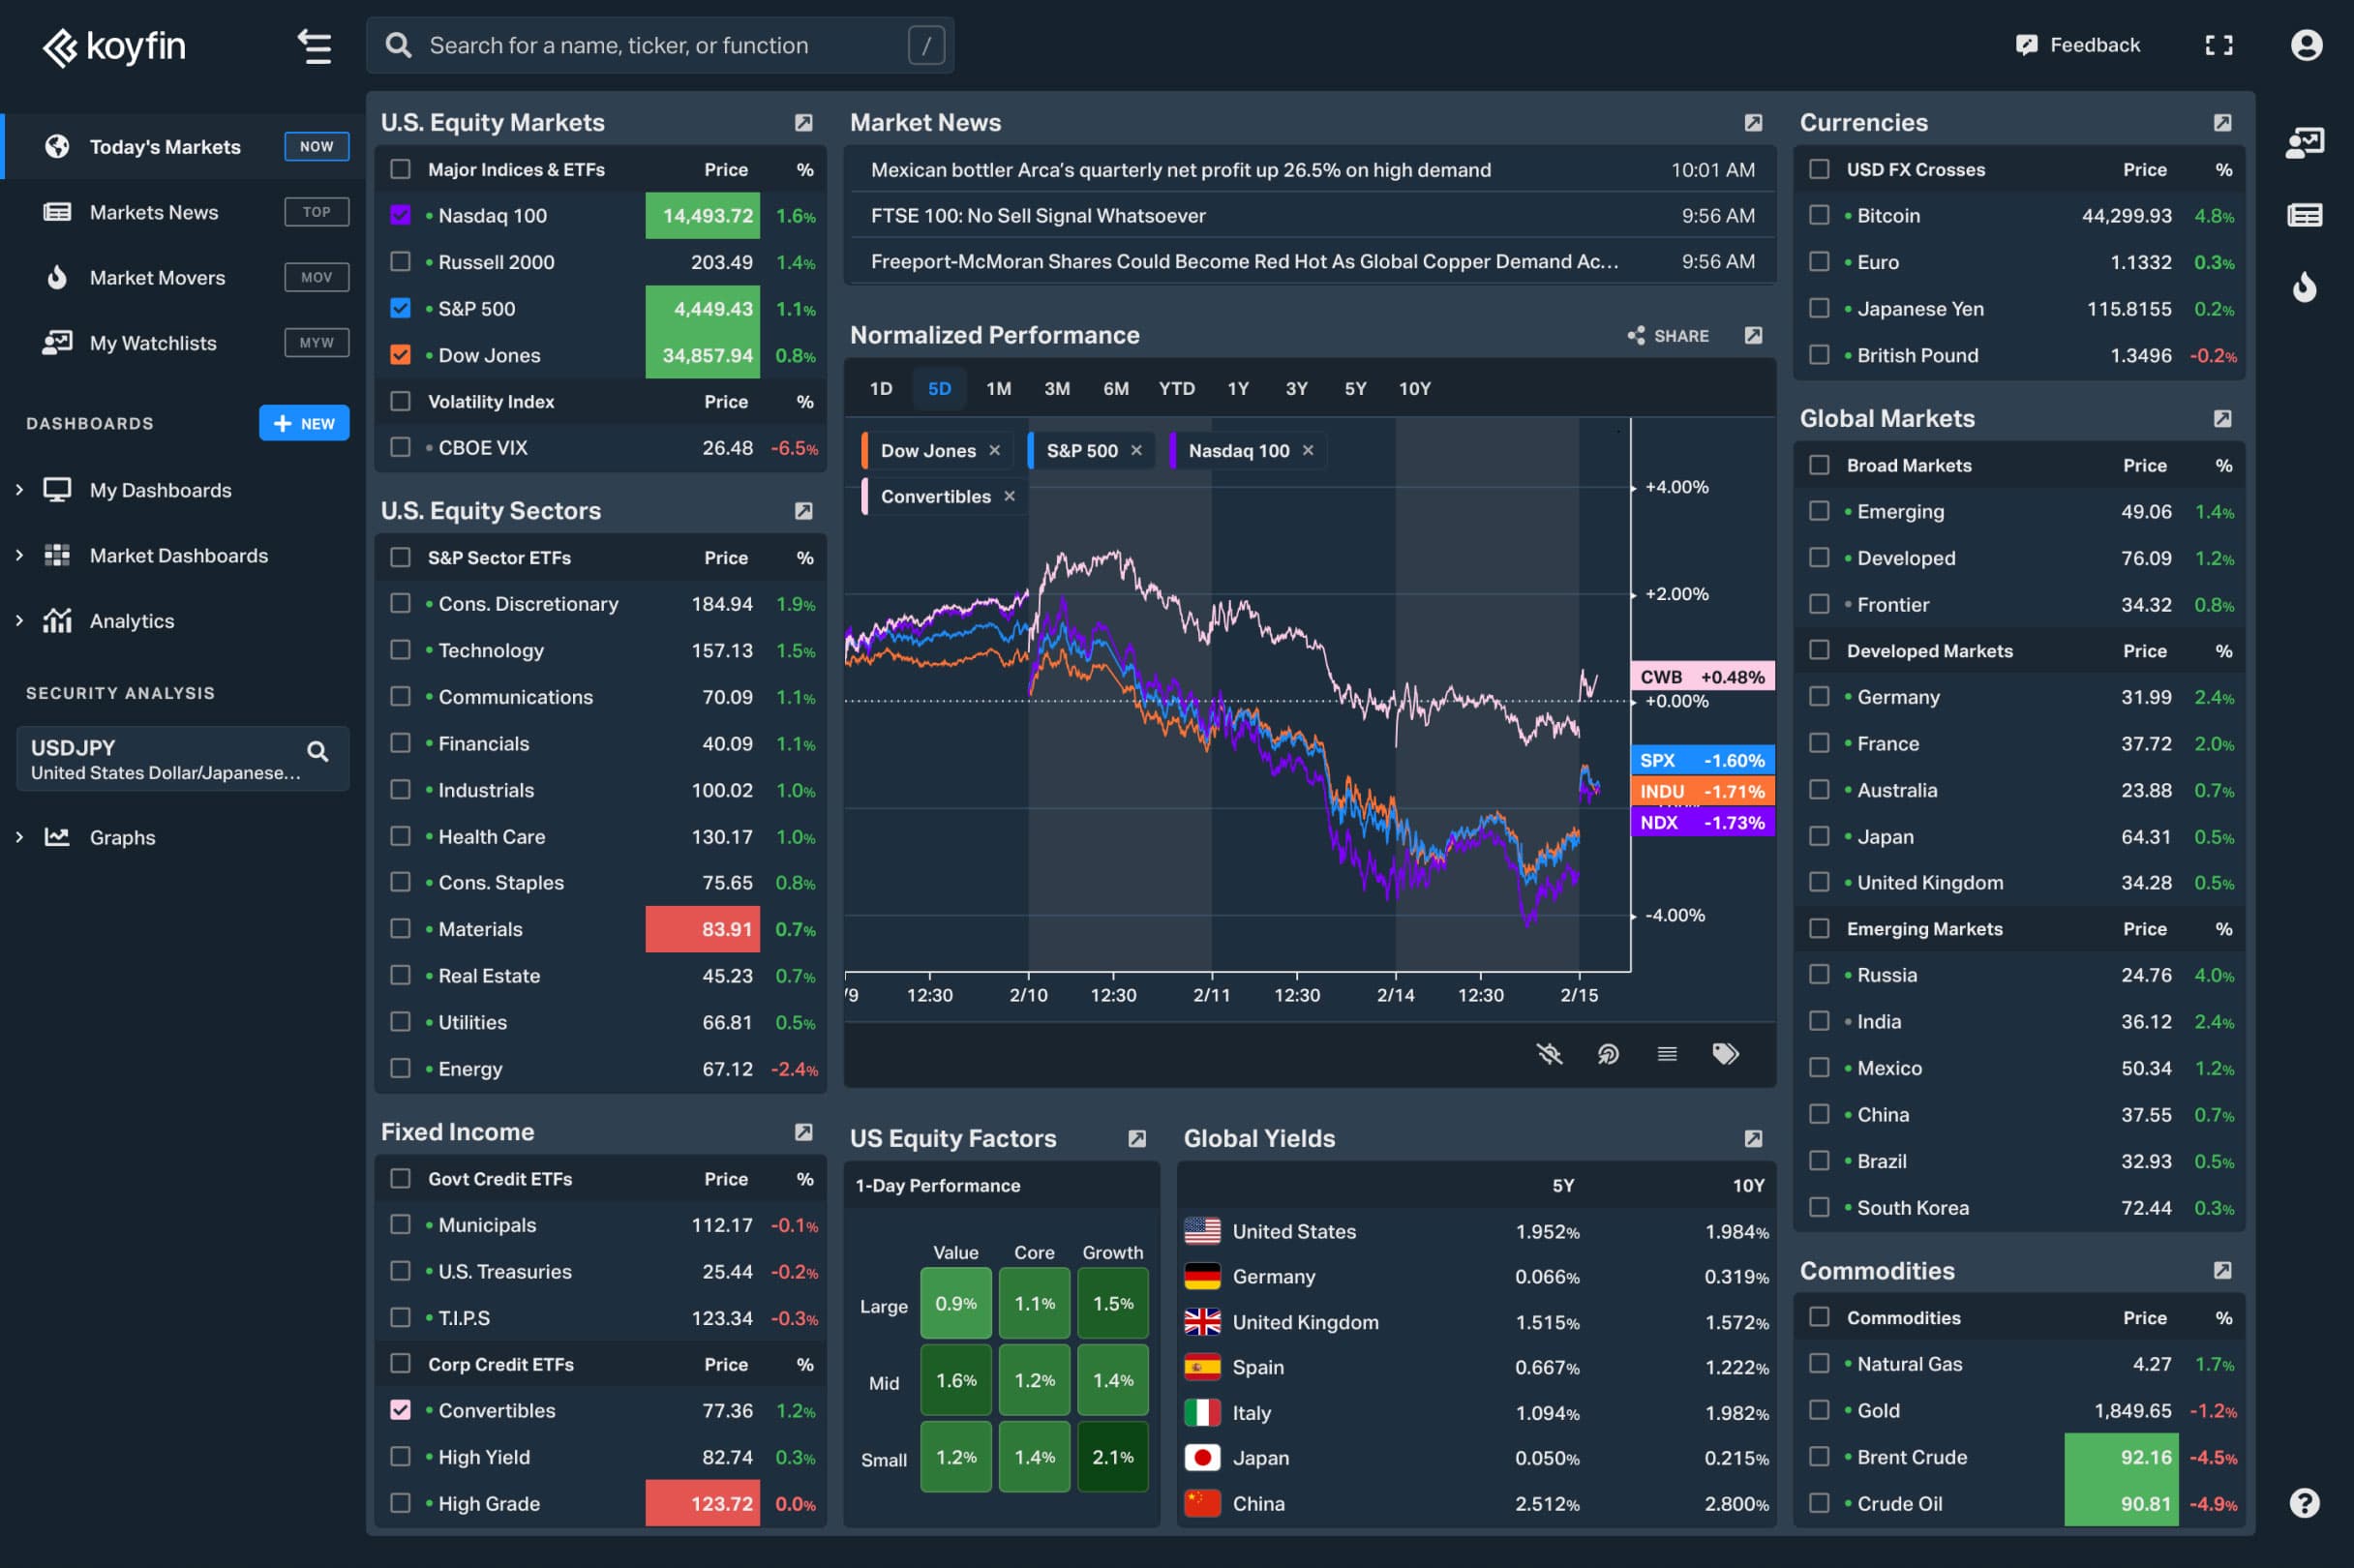Toggle fullscreen mode icon
This screenshot has height=1568, width=2354.
coord(2219,45)
